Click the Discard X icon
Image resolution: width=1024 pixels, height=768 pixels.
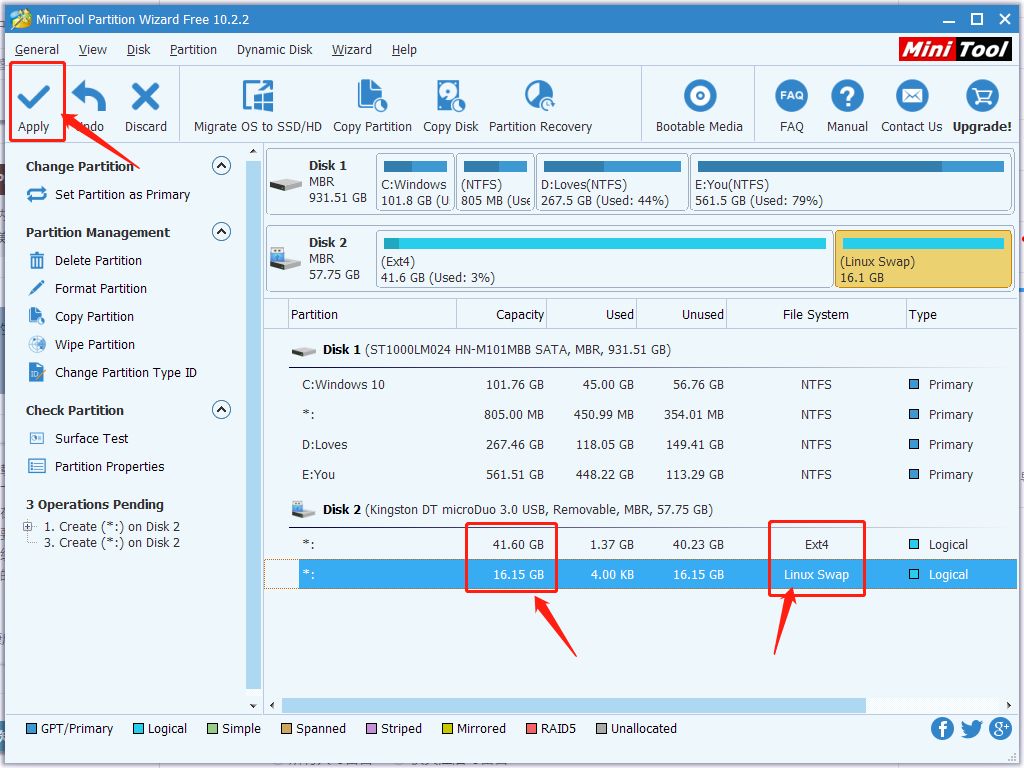(145, 97)
